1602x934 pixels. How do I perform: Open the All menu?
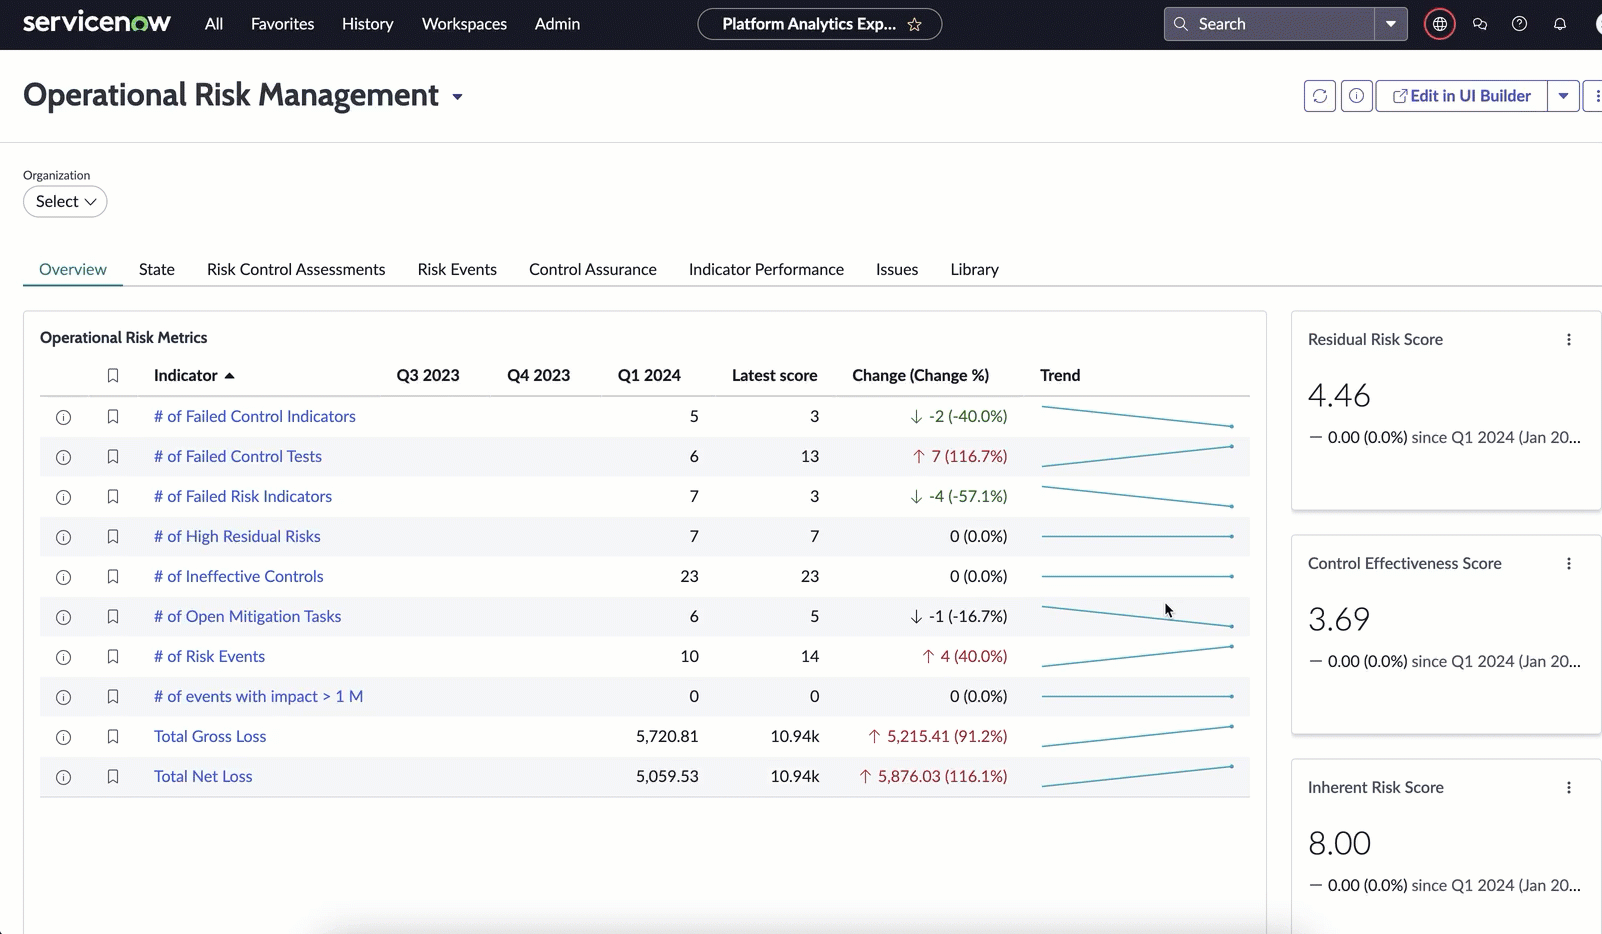coord(214,24)
